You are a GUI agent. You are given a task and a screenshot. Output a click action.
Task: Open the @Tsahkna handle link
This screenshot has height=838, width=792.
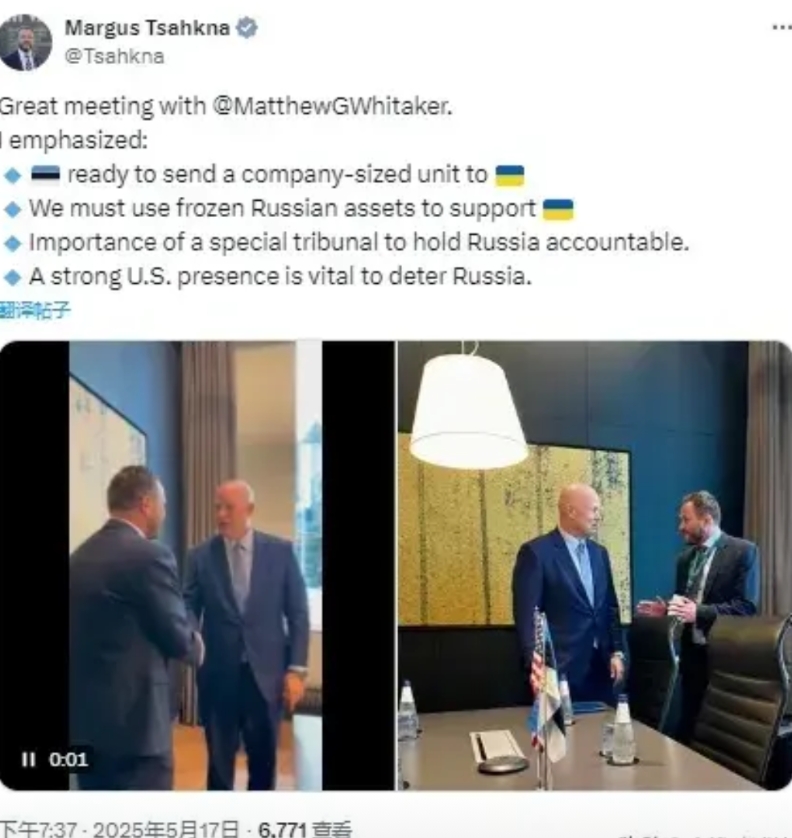[114, 56]
